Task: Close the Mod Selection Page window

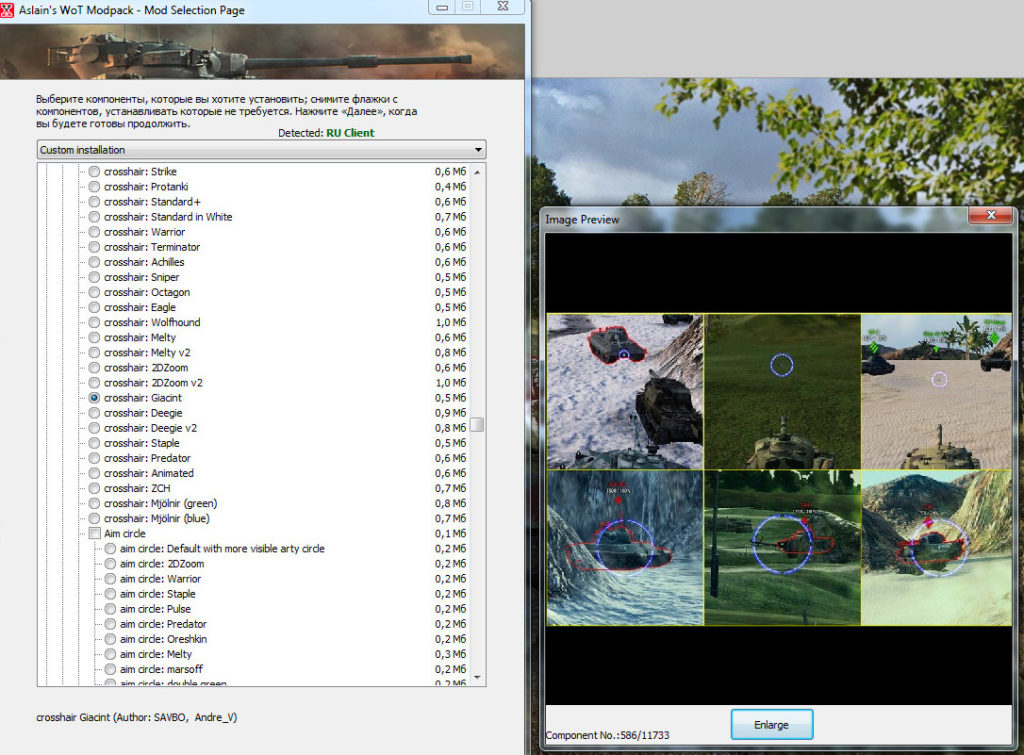Action: click(503, 7)
